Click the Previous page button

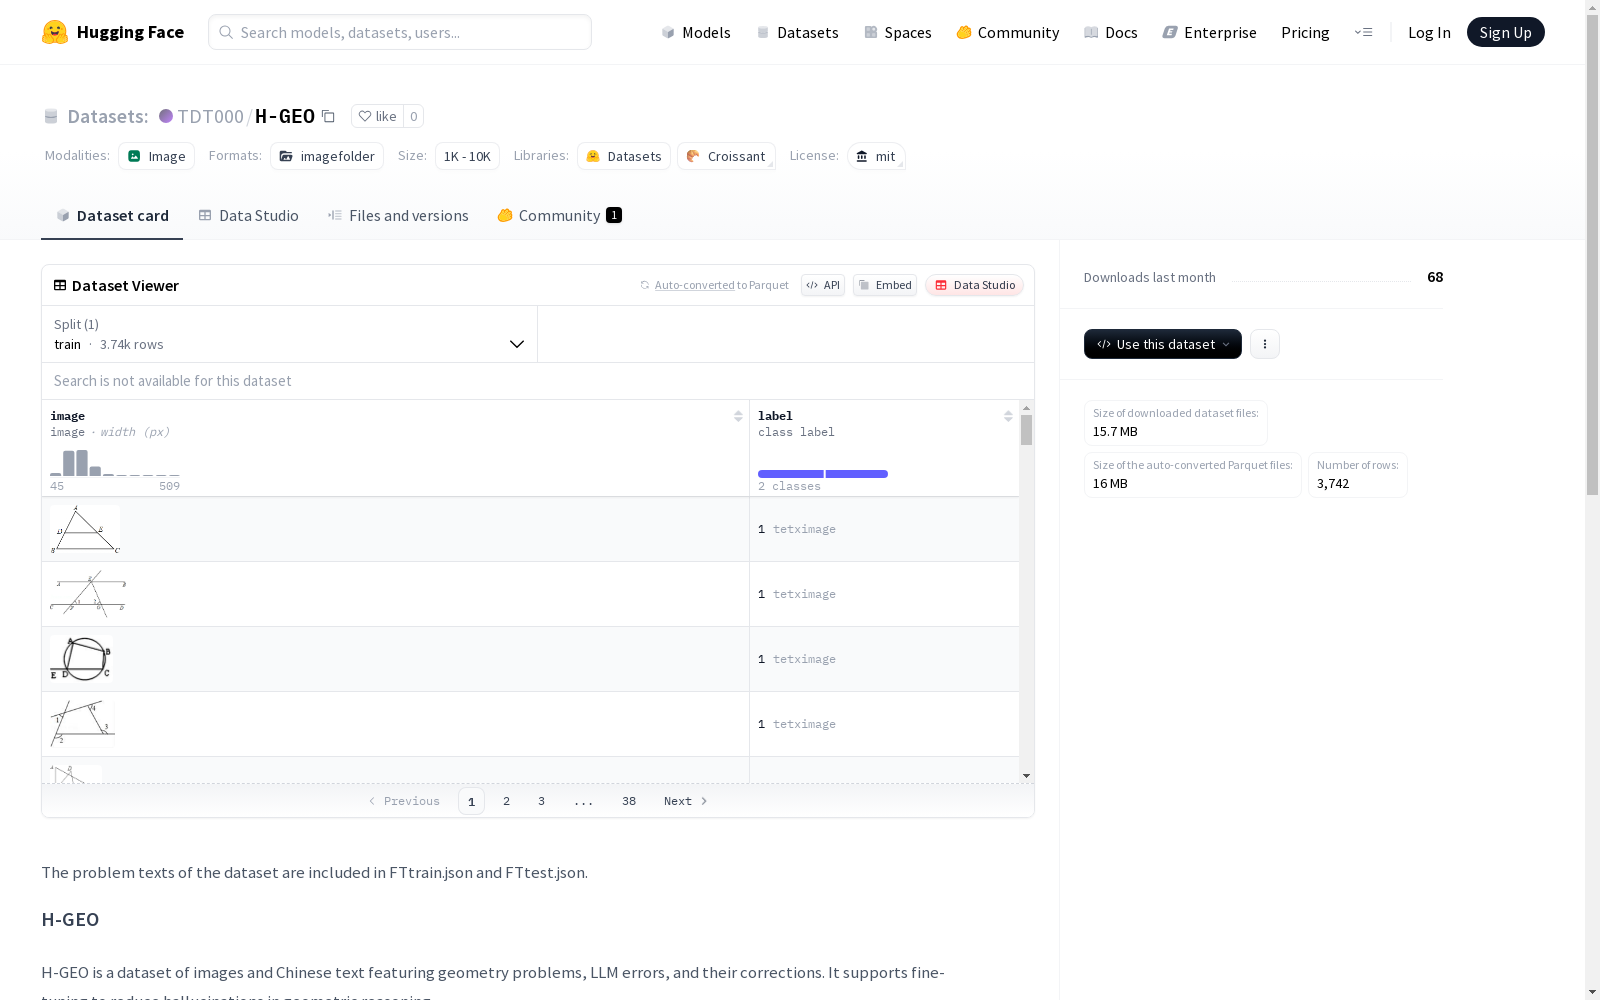tap(404, 801)
